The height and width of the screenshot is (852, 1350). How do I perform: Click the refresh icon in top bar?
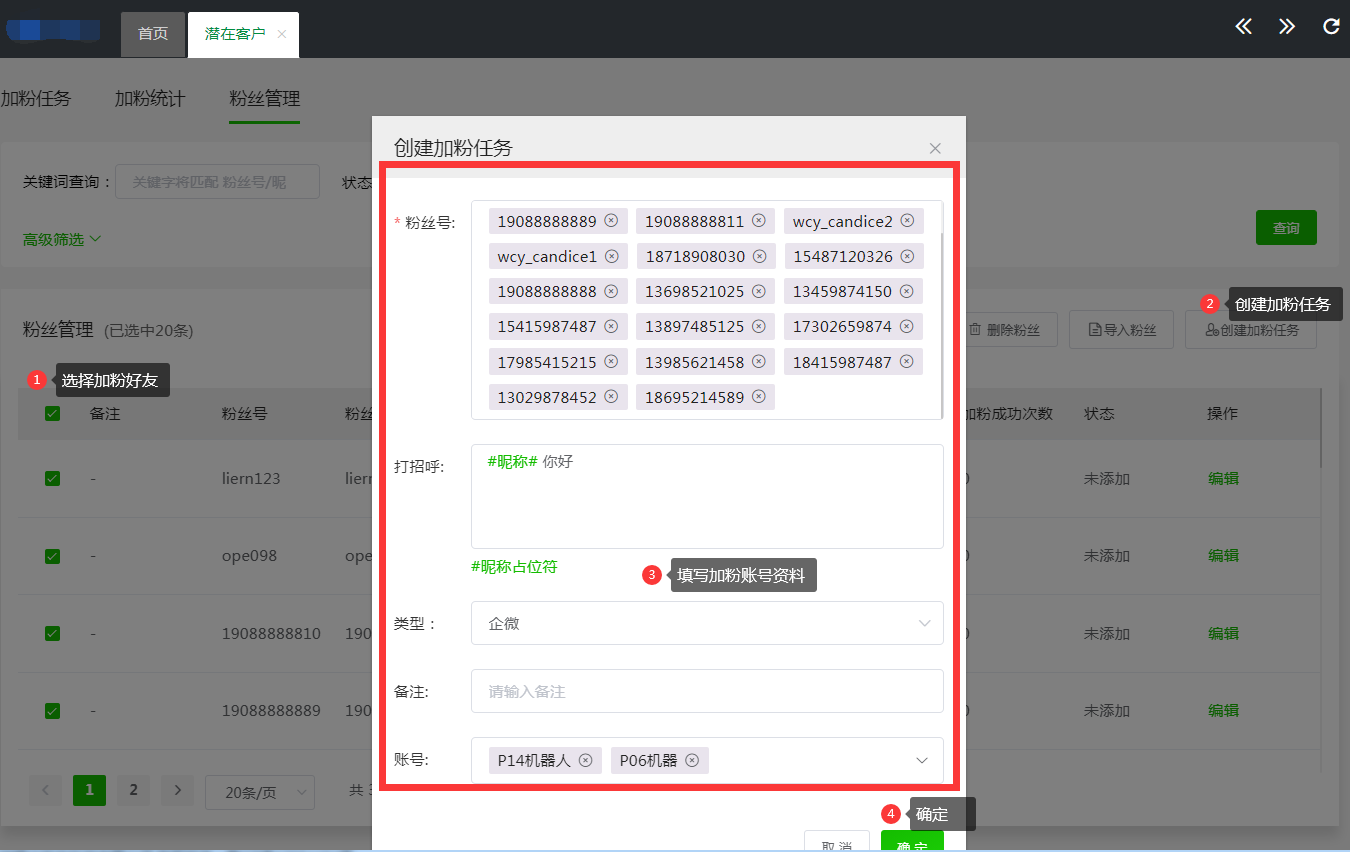[1331, 27]
